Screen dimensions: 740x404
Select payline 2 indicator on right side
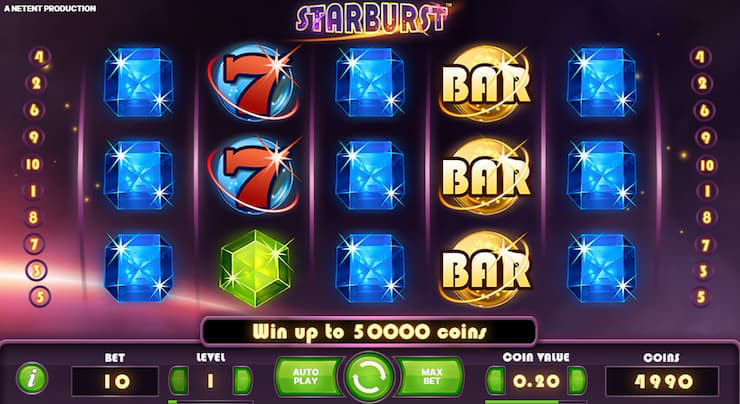pyautogui.click(x=702, y=84)
